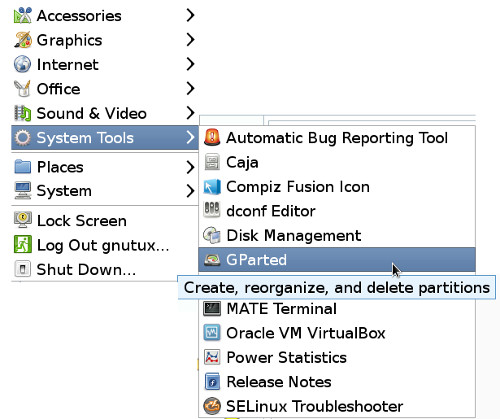Click the Compiz Fusion Icon cube icon
The image size is (500, 419).
pos(212,187)
